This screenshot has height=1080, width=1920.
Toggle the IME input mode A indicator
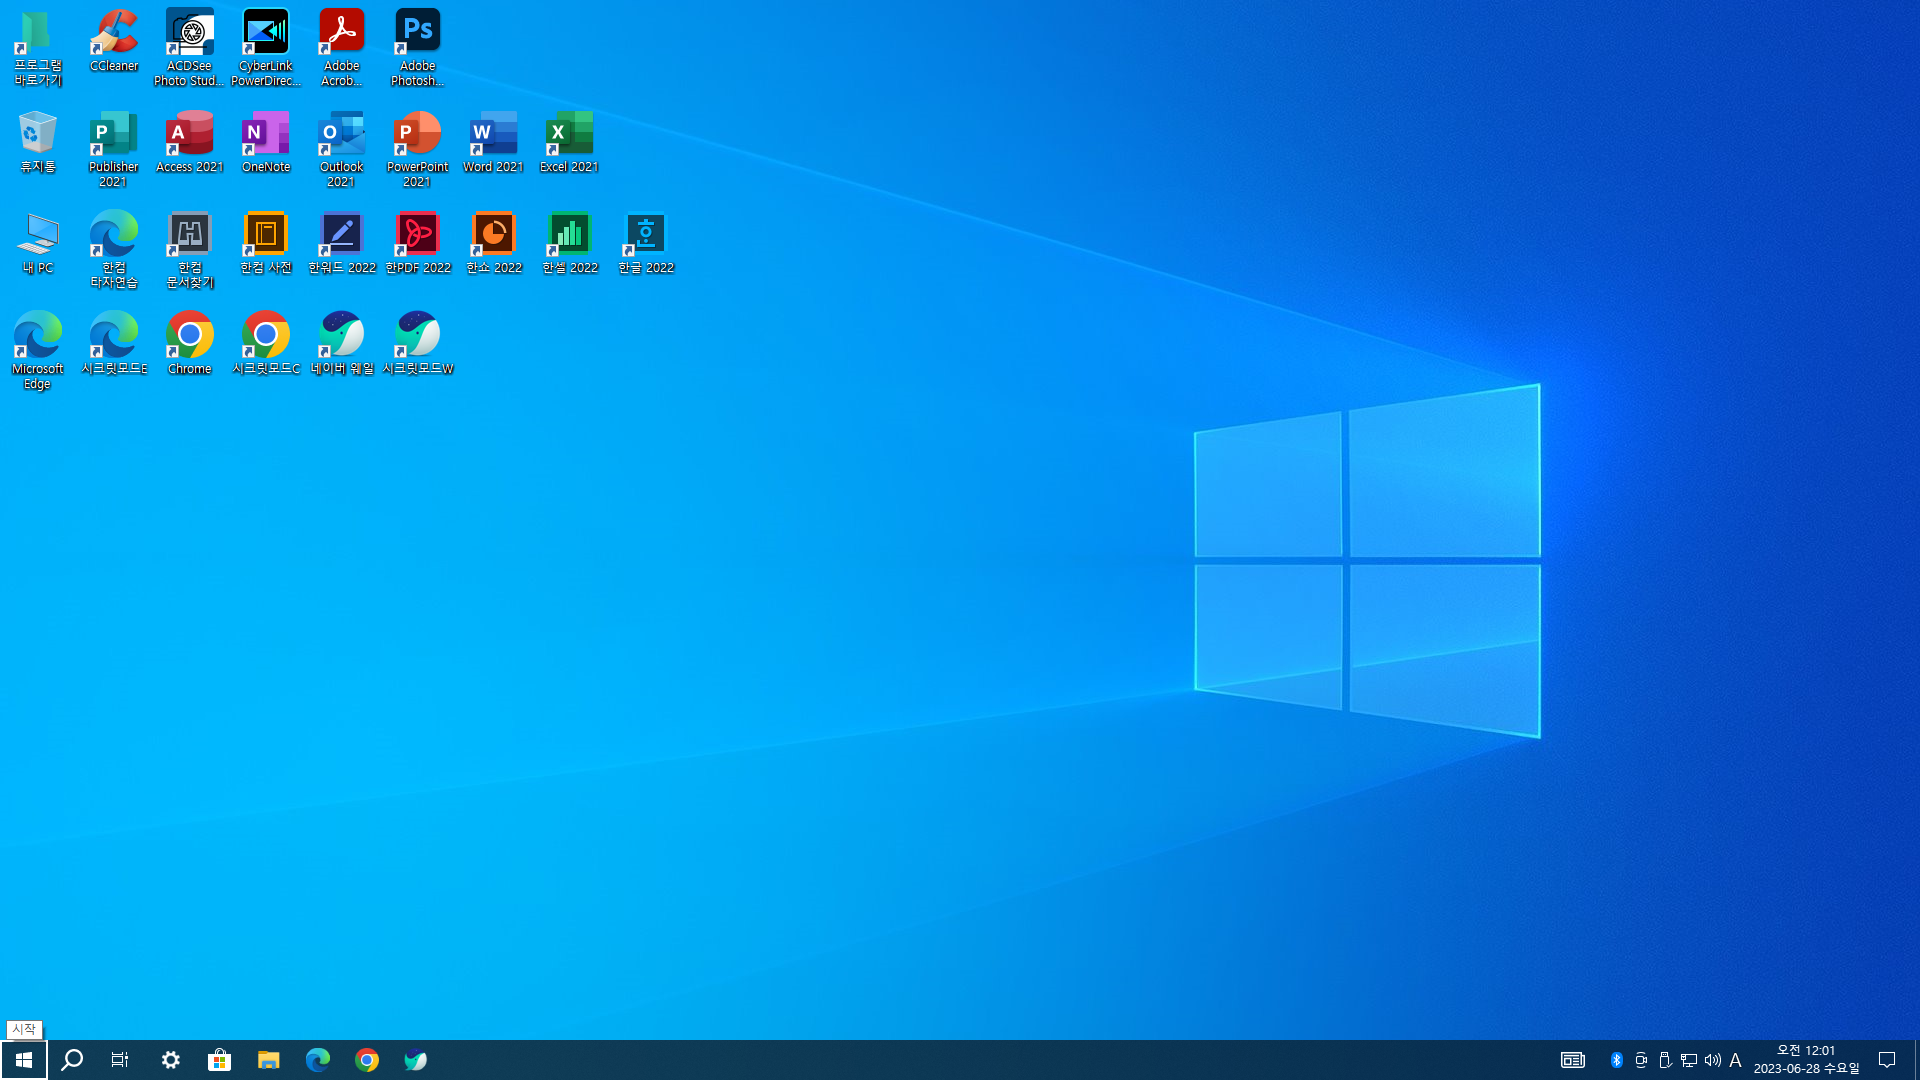coord(1736,1060)
